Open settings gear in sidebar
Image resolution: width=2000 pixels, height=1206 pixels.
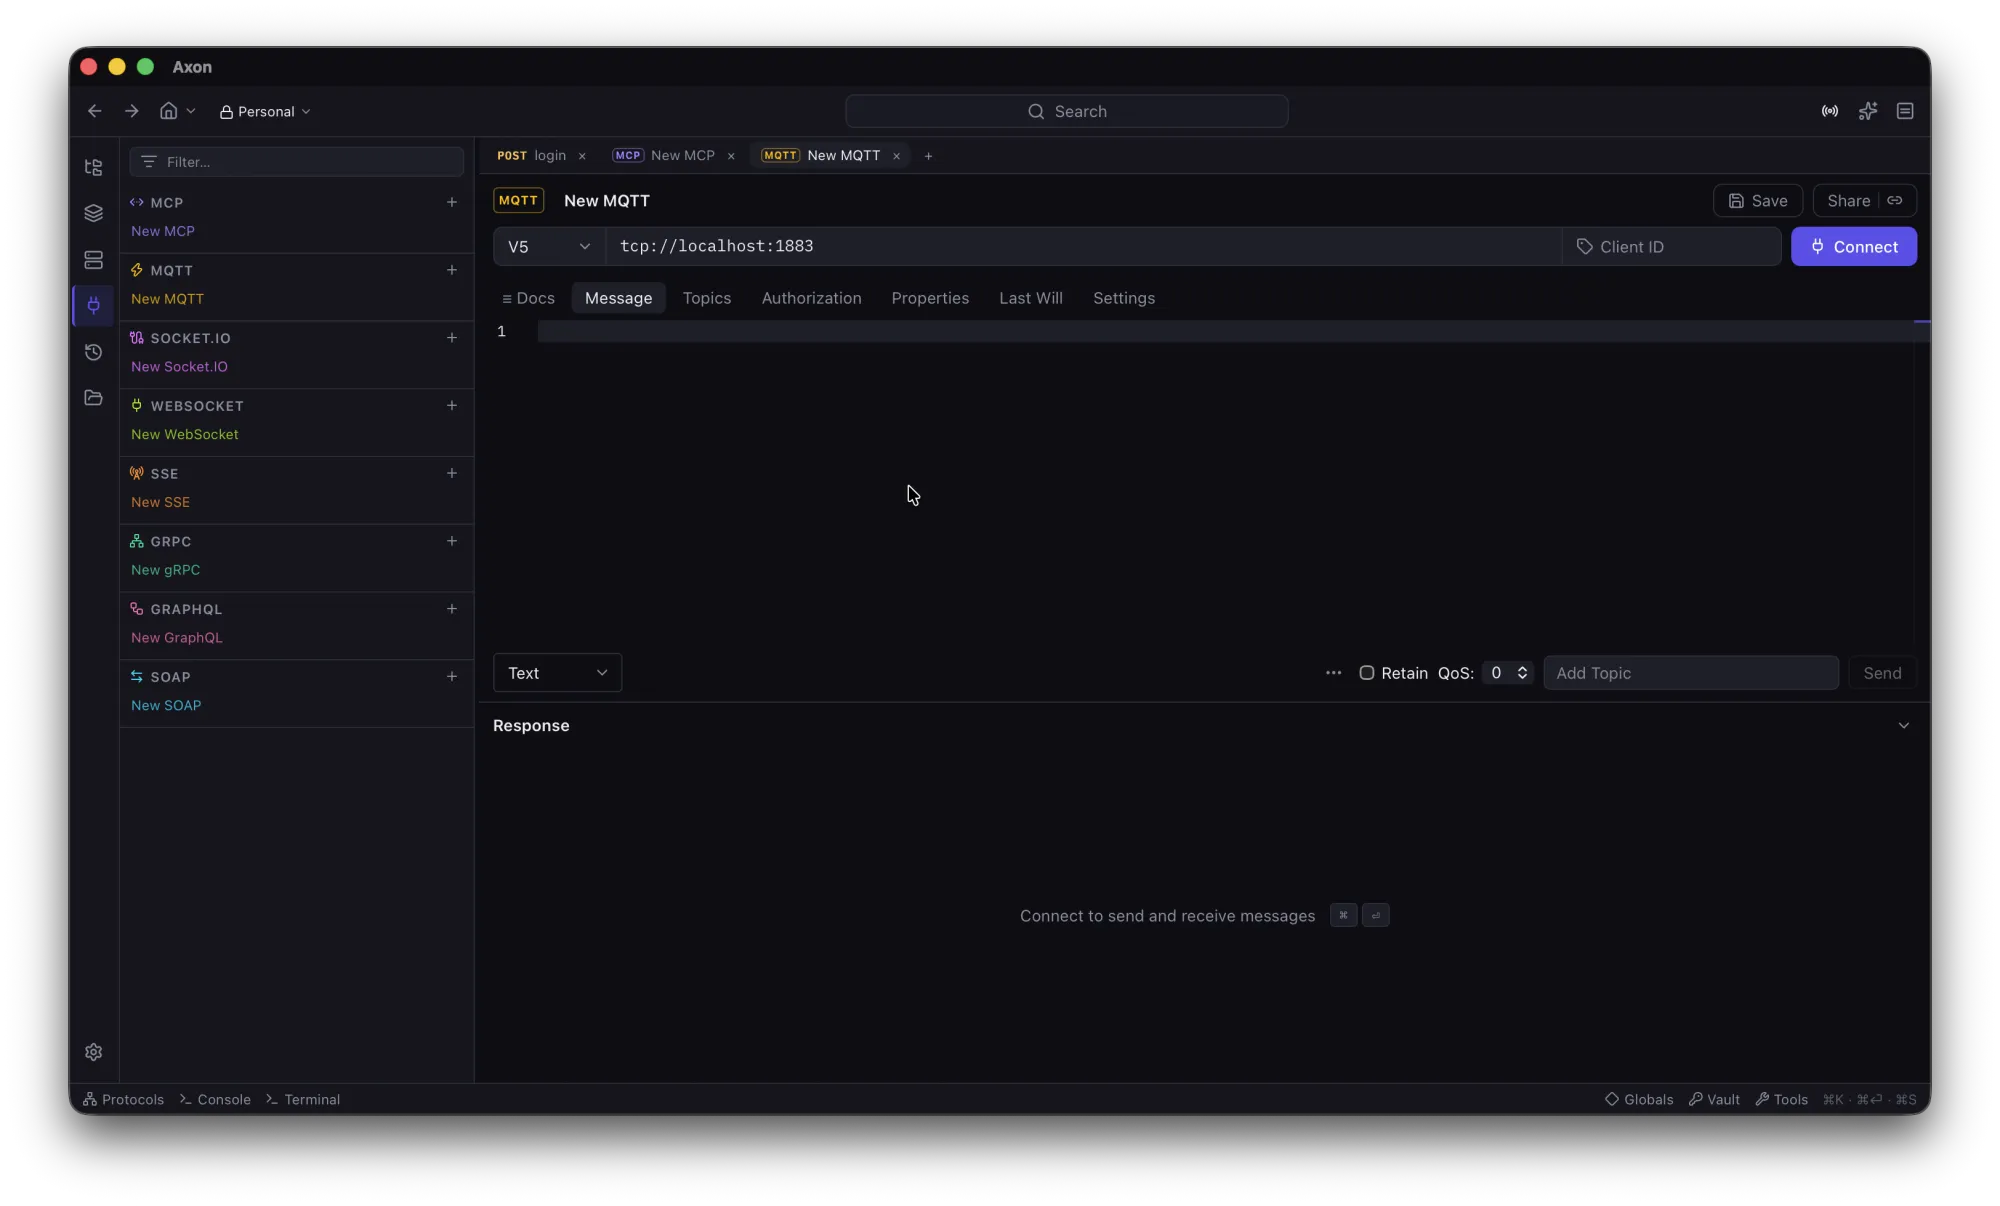[93, 1052]
